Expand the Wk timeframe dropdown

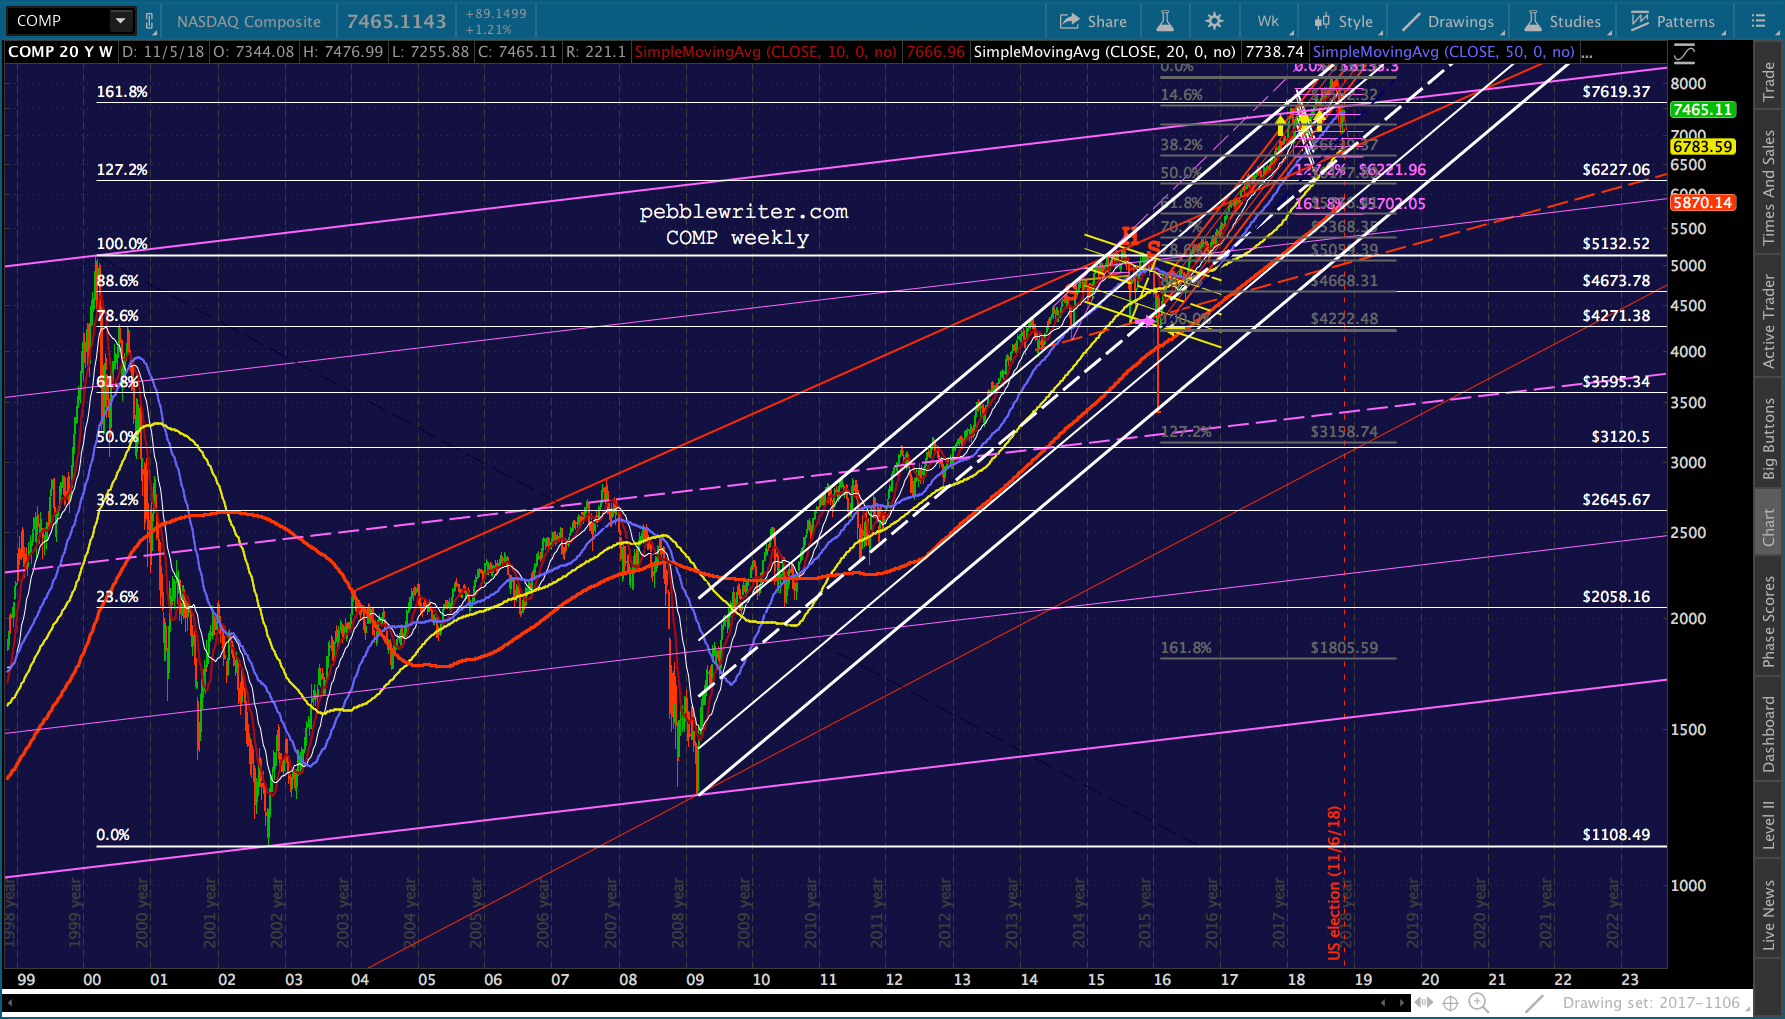tap(1269, 21)
